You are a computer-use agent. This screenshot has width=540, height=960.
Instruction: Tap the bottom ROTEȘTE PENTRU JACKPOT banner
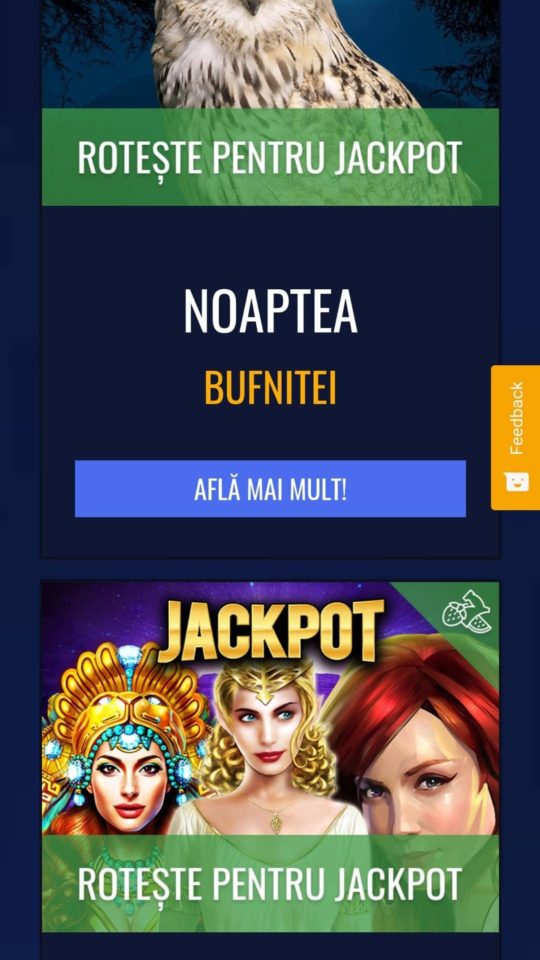pos(270,883)
